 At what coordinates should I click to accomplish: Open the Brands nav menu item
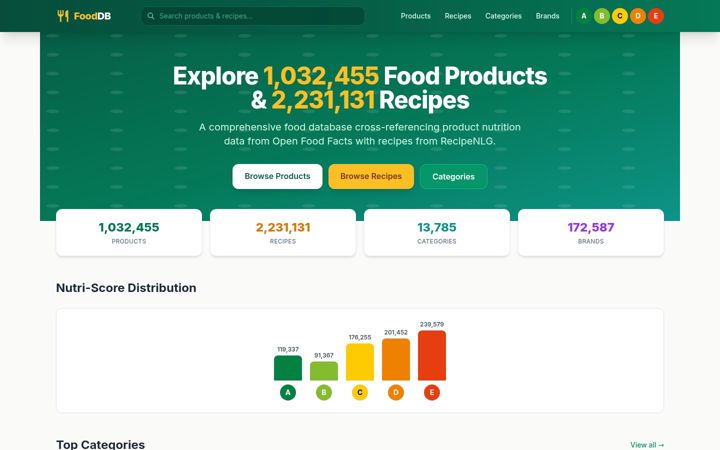tap(547, 16)
